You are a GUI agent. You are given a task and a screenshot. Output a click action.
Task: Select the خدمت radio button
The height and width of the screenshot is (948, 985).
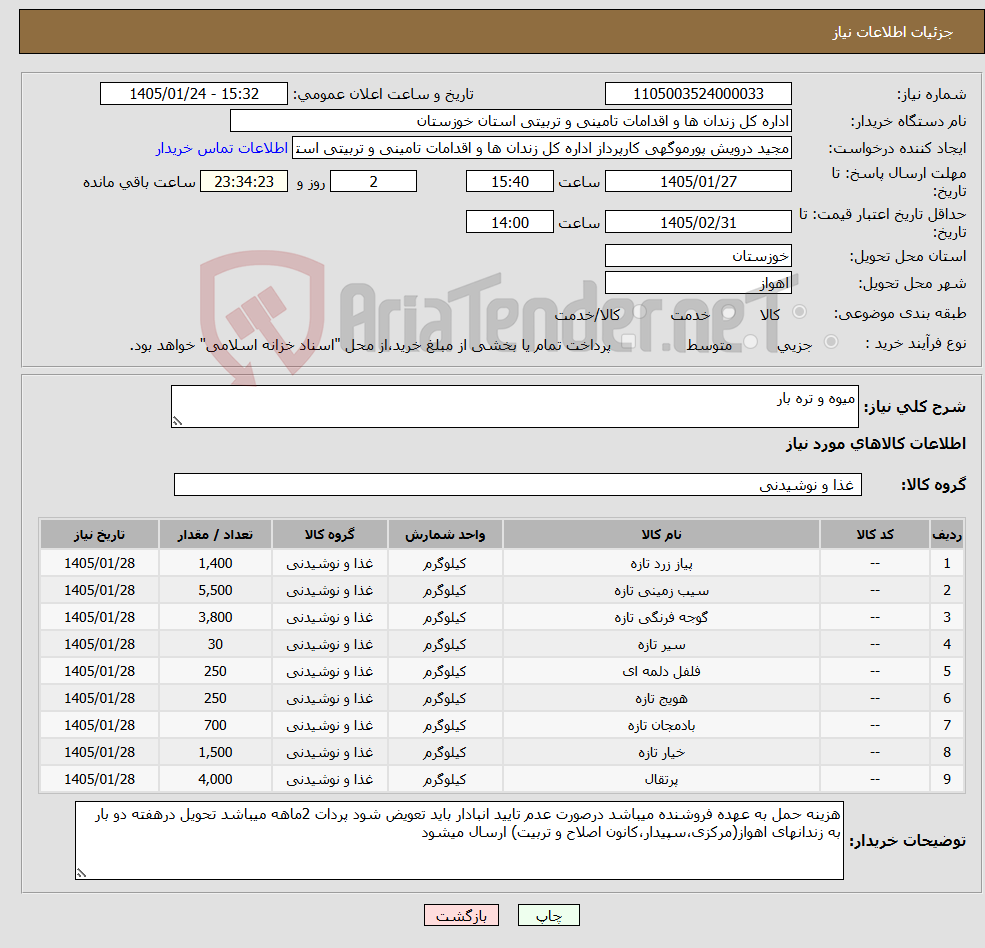[729, 312]
